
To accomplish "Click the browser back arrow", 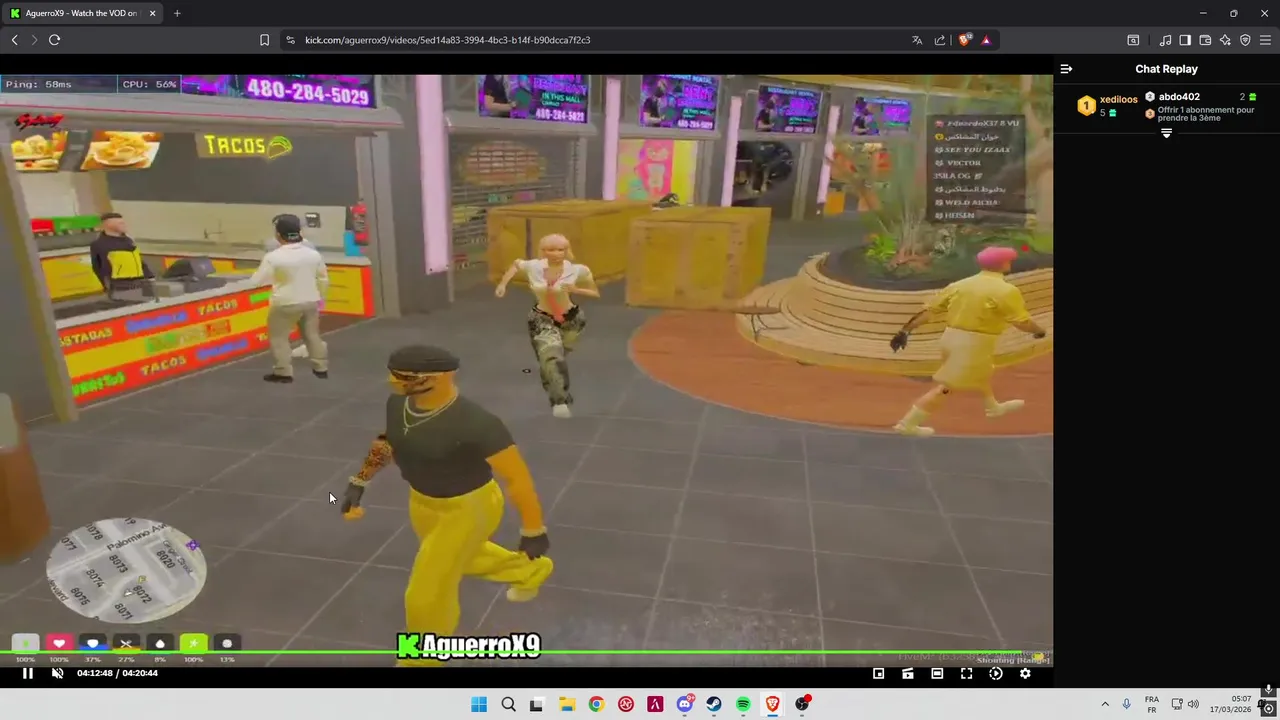I will [x=14, y=40].
